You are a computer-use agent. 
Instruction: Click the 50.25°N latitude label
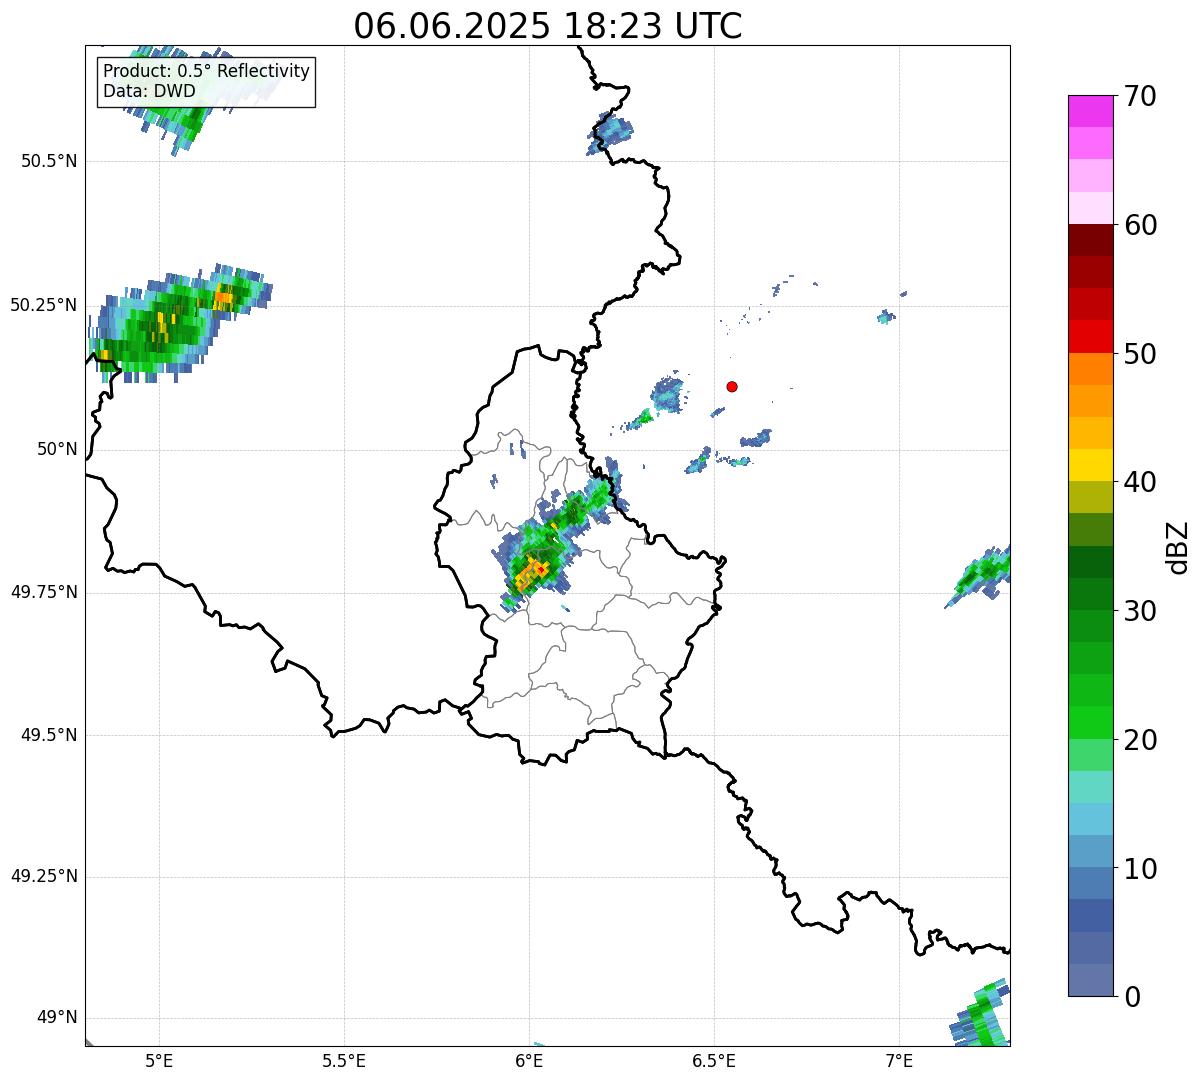pyautogui.click(x=44, y=305)
